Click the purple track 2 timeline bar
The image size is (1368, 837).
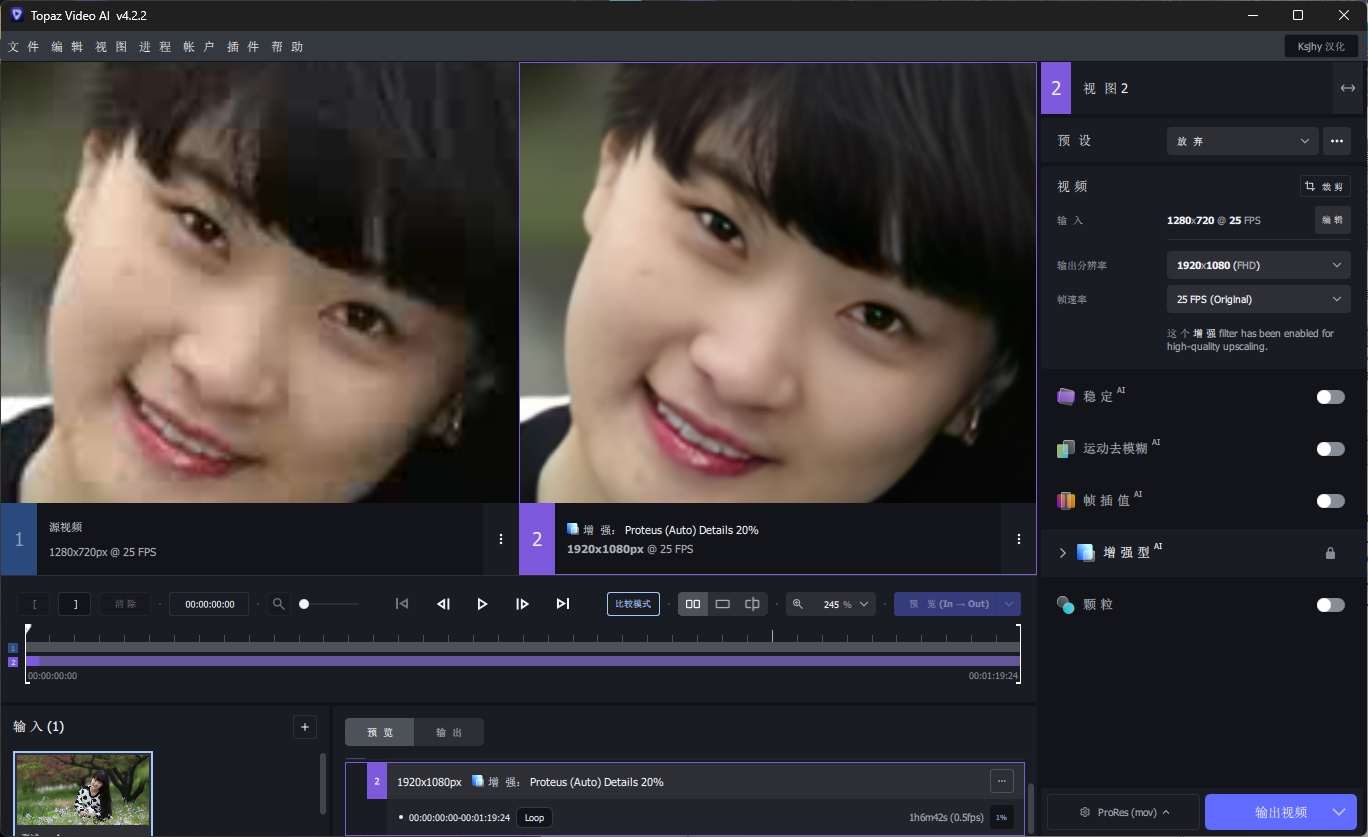523,661
